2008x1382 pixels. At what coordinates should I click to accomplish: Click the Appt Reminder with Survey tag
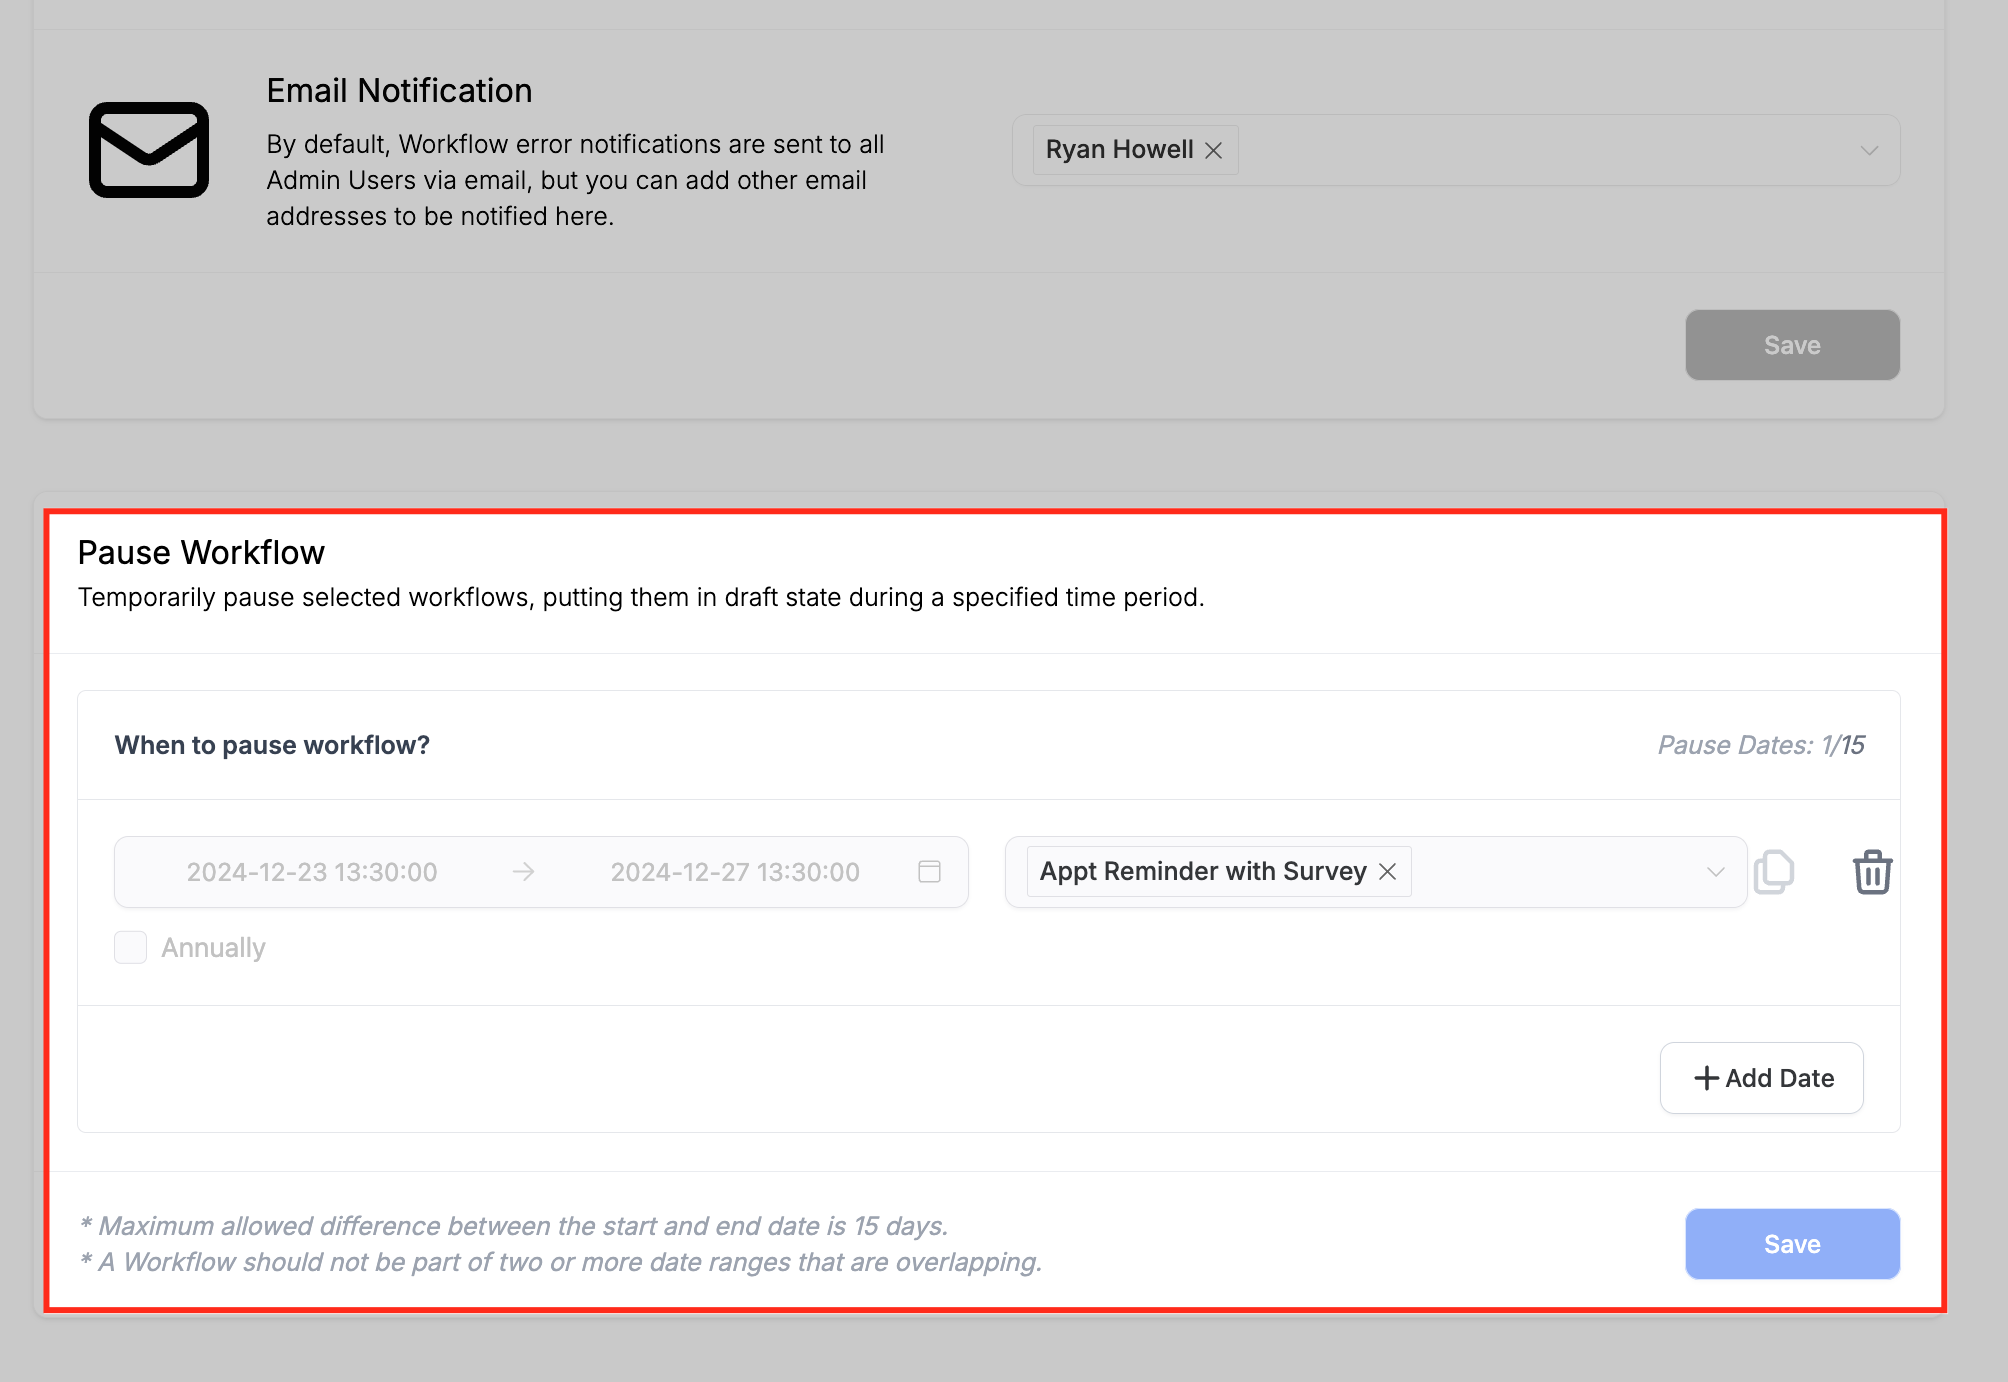coord(1202,872)
